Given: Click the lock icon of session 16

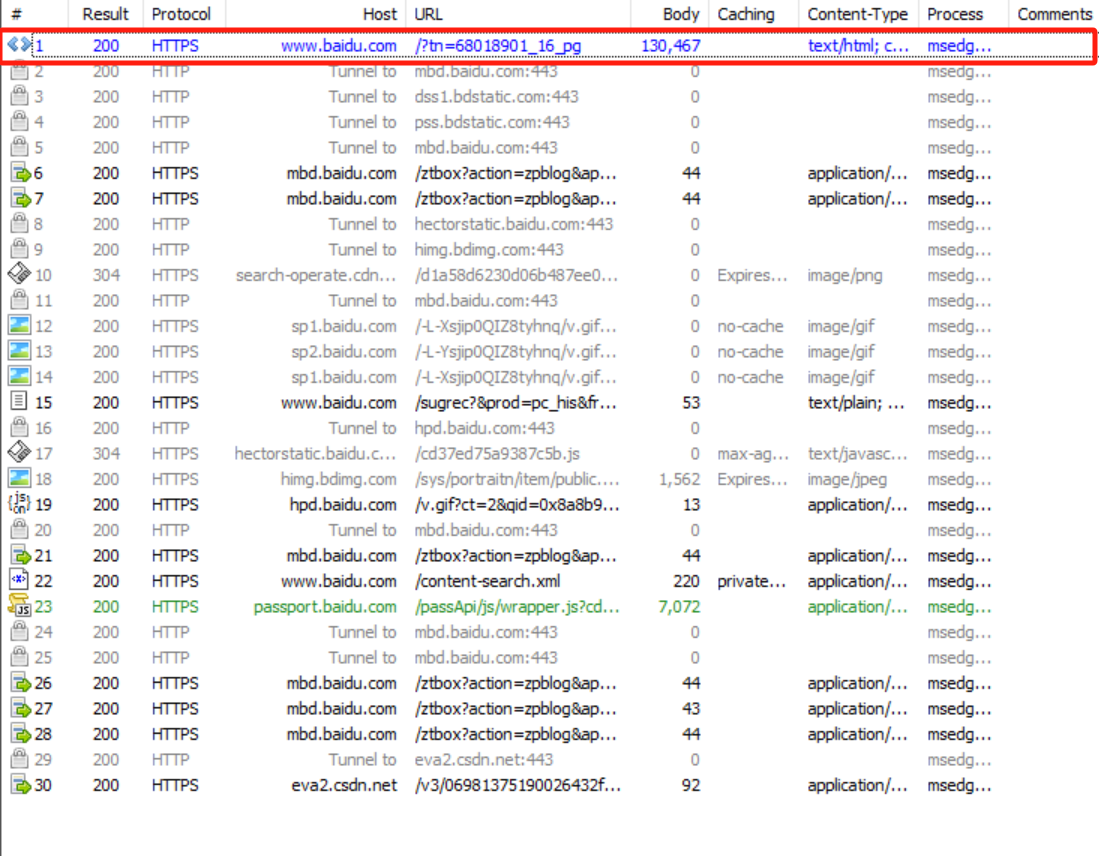Looking at the screenshot, I should [20, 428].
